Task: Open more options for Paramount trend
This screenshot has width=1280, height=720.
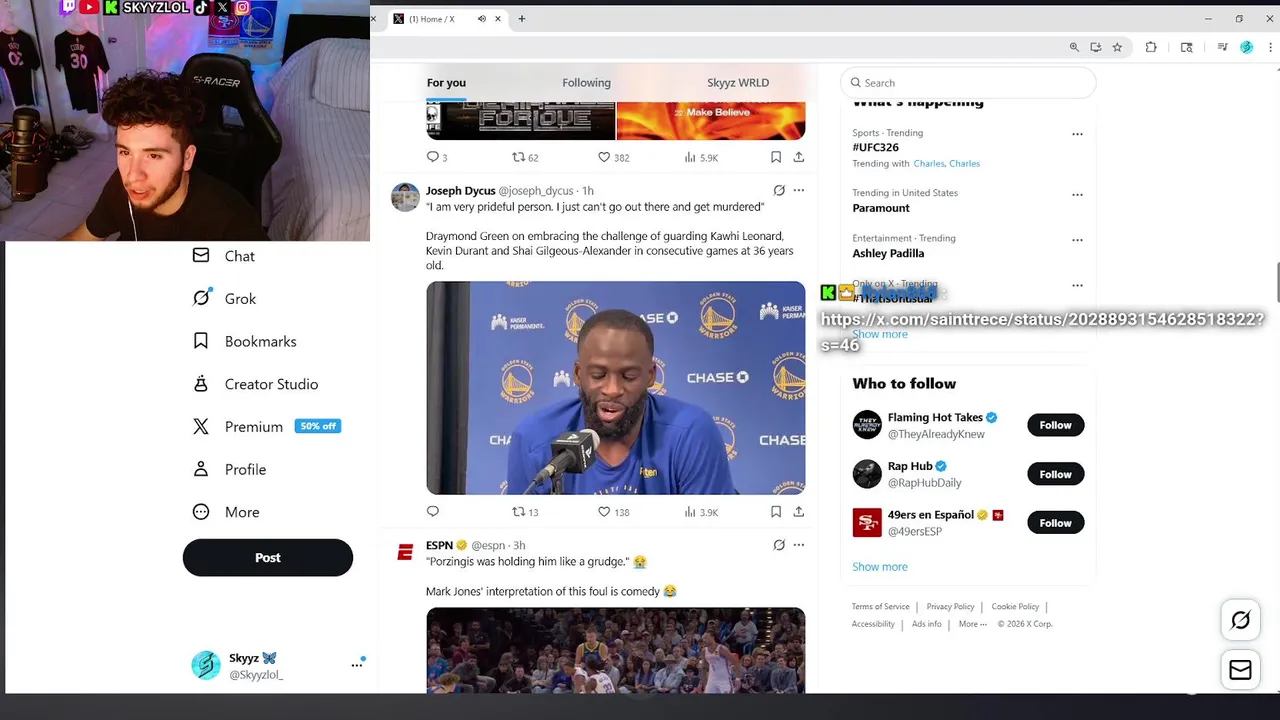Action: (x=1077, y=195)
